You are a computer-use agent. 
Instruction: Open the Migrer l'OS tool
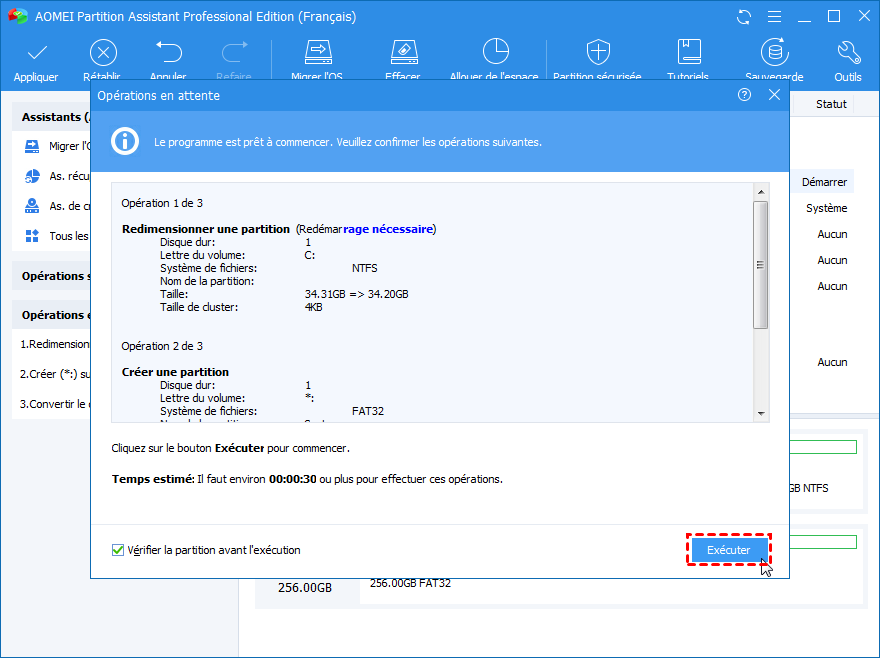[318, 52]
